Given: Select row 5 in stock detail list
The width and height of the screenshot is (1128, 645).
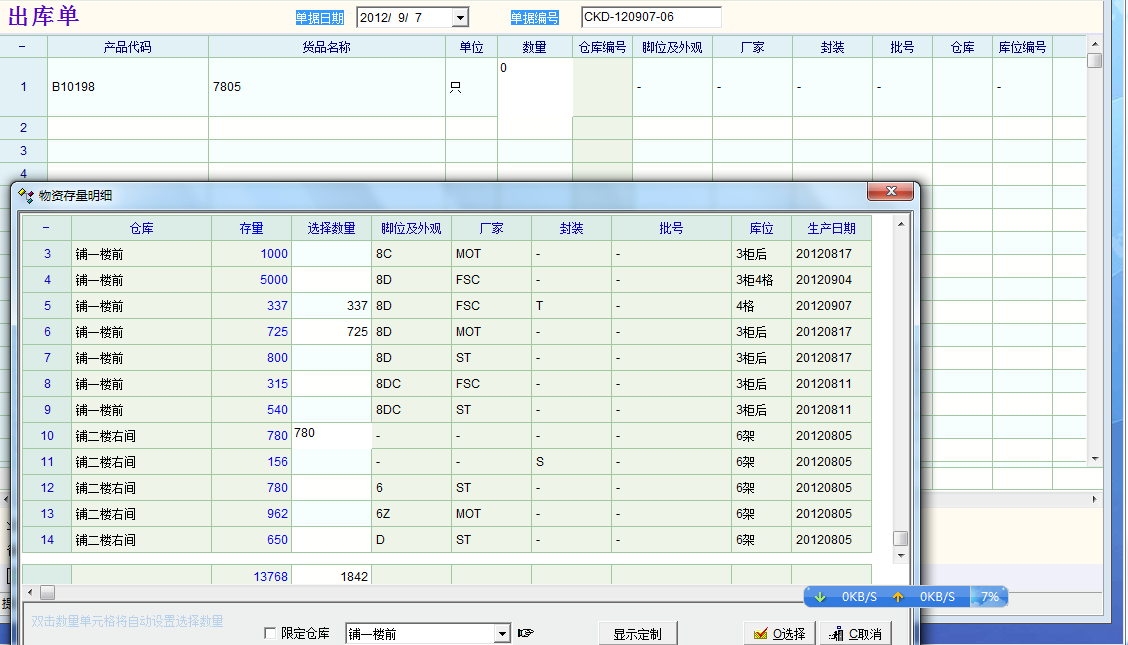Looking at the screenshot, I should click(x=47, y=306).
